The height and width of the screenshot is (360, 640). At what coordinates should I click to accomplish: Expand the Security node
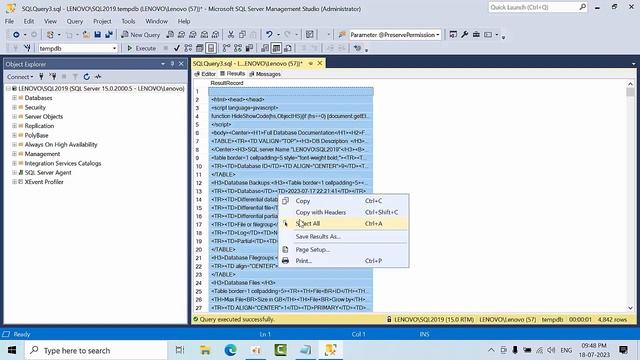click(14, 107)
